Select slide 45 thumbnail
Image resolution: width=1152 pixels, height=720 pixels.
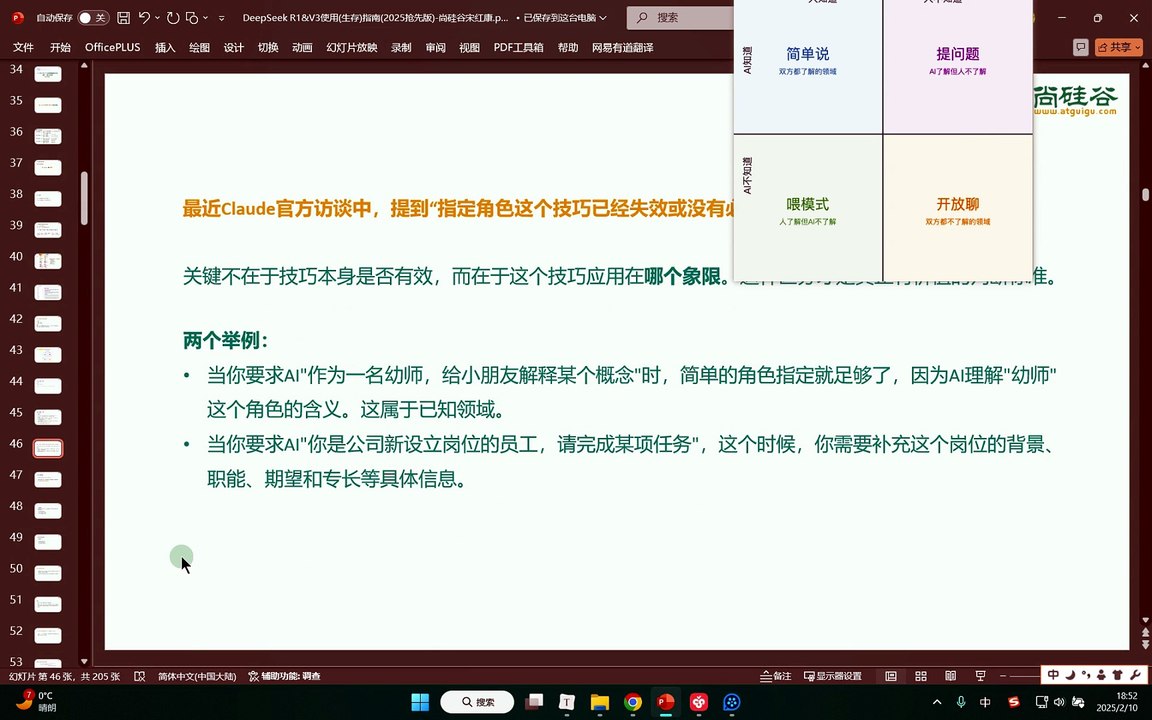tap(48, 417)
